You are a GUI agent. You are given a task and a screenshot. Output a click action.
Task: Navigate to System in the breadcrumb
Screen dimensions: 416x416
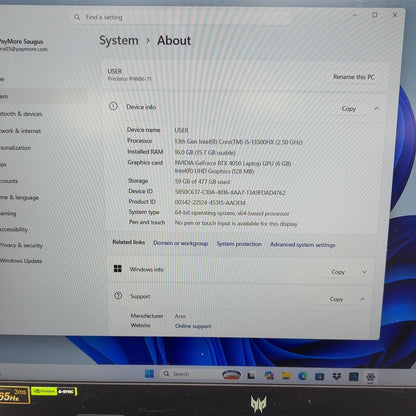click(119, 41)
